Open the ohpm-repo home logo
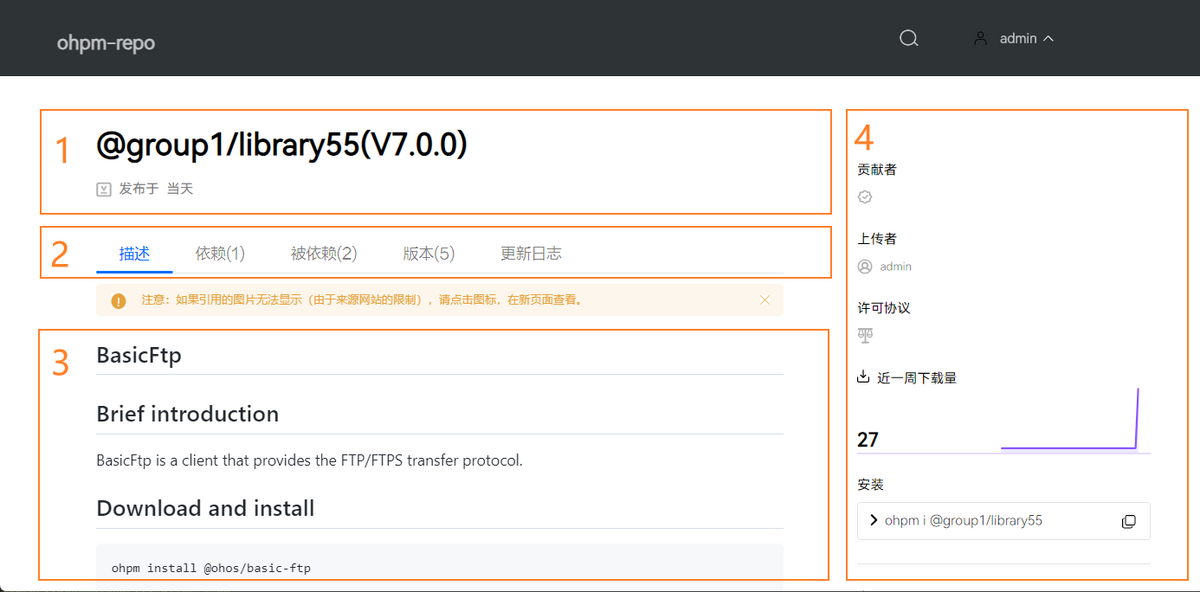This screenshot has width=1200, height=592. (x=106, y=43)
